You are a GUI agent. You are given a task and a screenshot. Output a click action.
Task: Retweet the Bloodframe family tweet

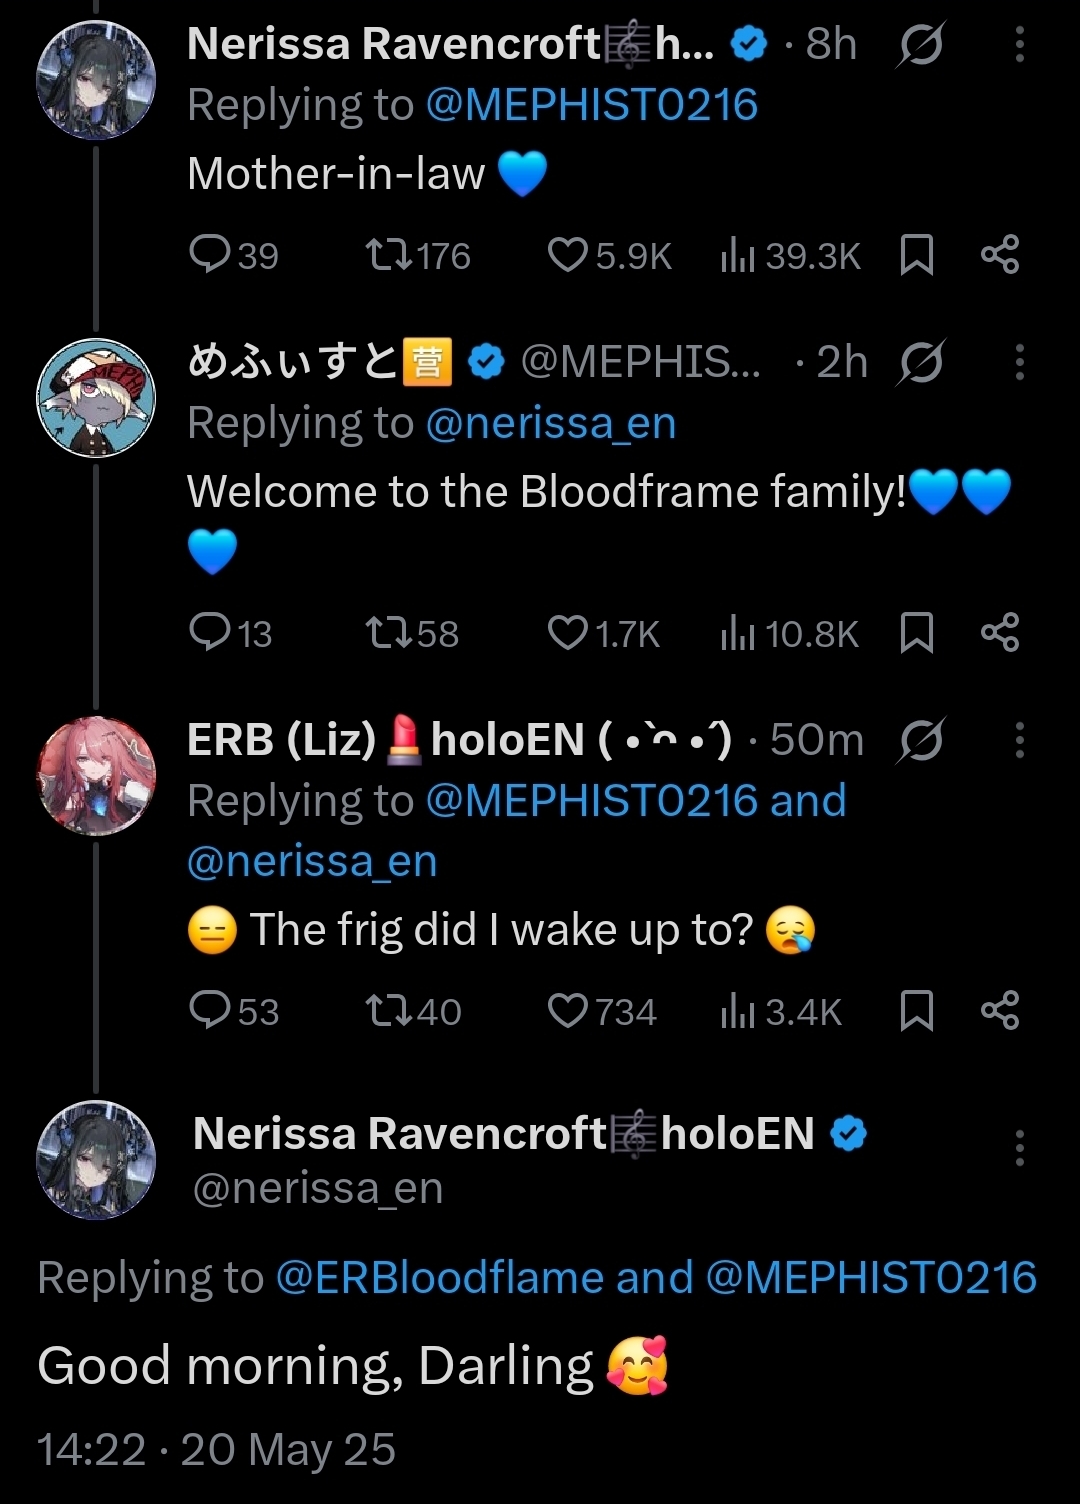[389, 633]
